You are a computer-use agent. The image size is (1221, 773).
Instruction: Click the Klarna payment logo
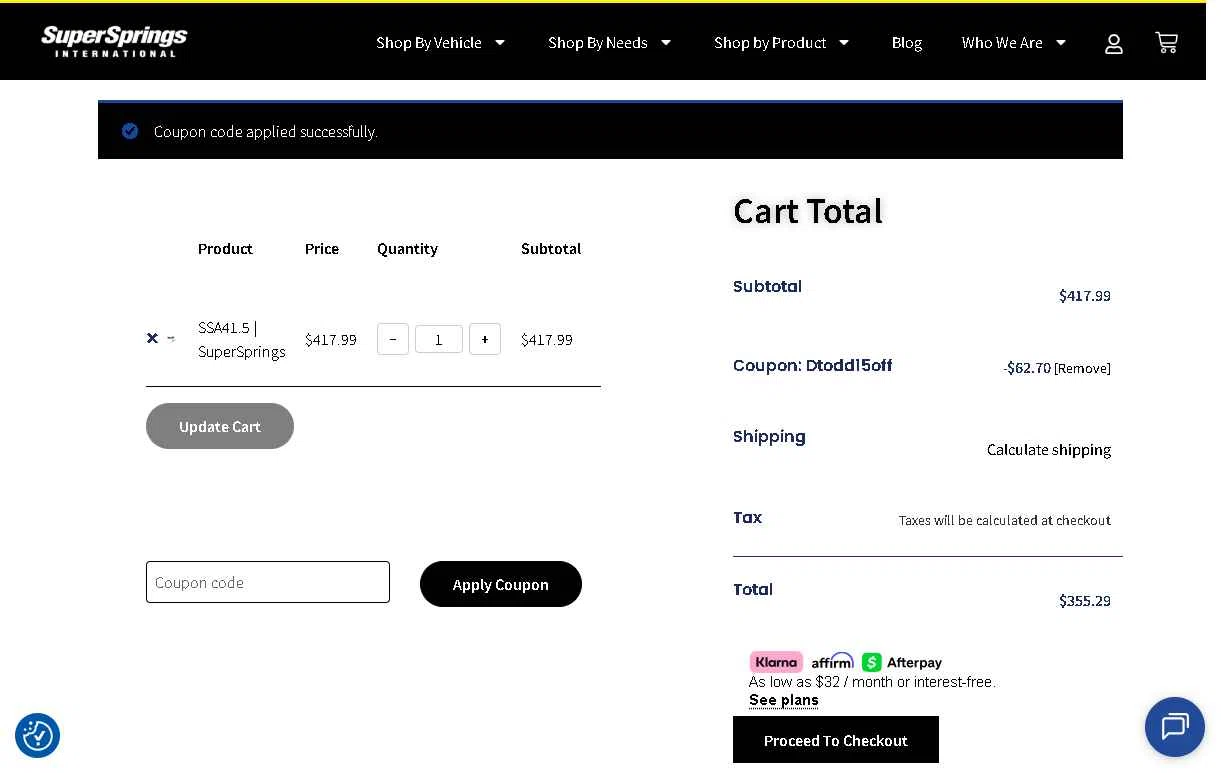point(776,662)
